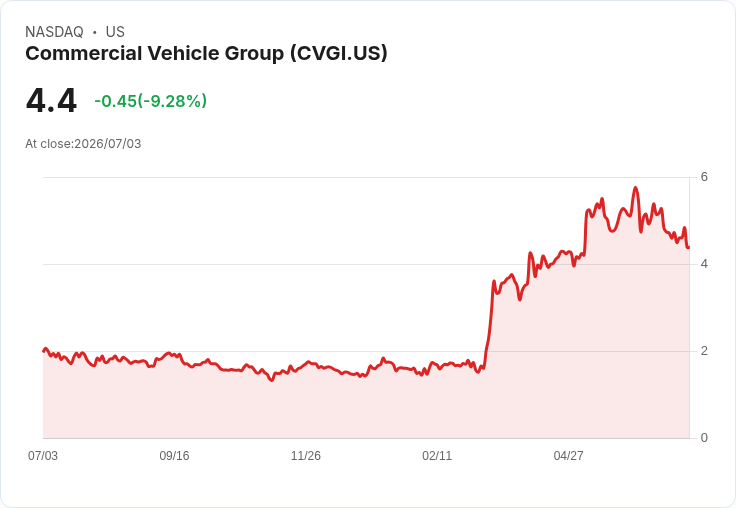Screen dimensions: 736x508
Task: Click the NASDAQ exchange label
Action: pyautogui.click(x=54, y=32)
